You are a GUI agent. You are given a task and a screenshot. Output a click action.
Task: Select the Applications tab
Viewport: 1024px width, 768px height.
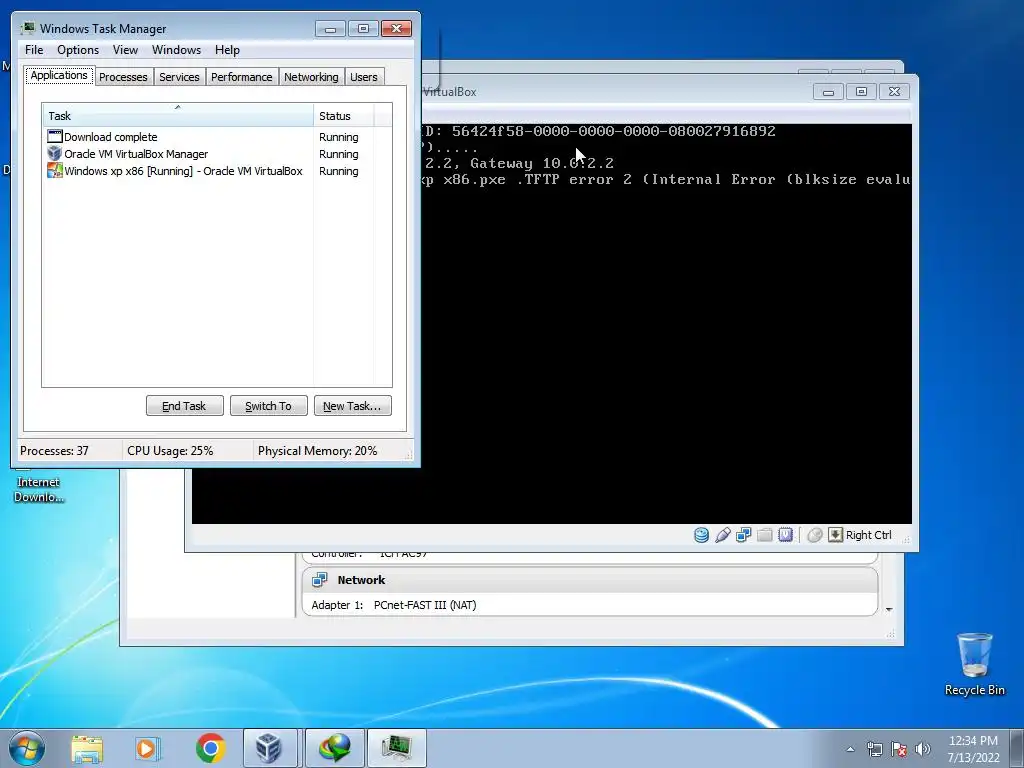59,75
